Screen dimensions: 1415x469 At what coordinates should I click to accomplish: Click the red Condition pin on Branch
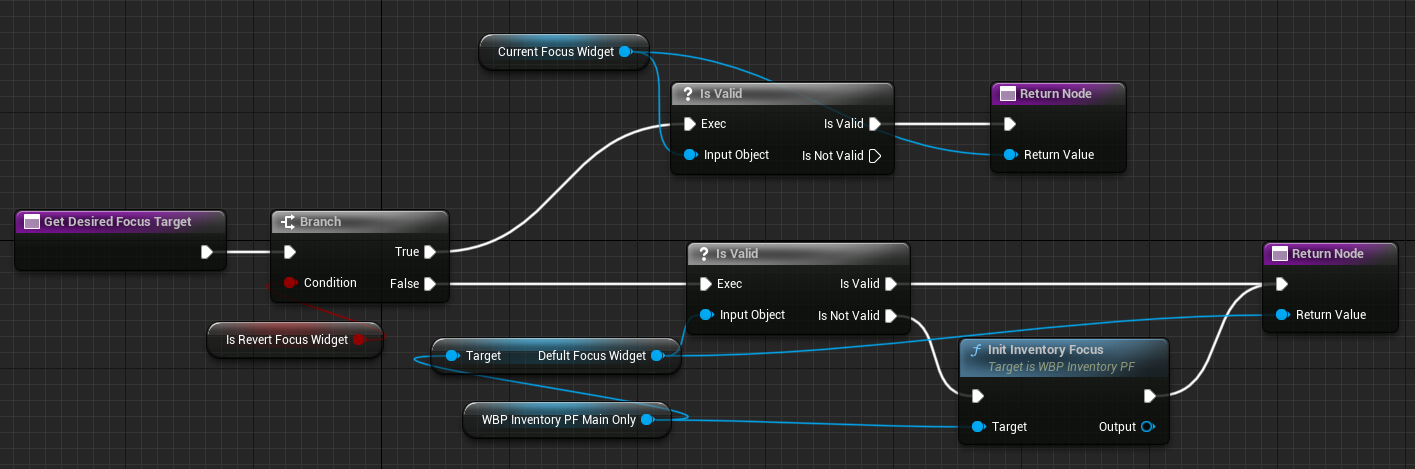click(x=290, y=283)
